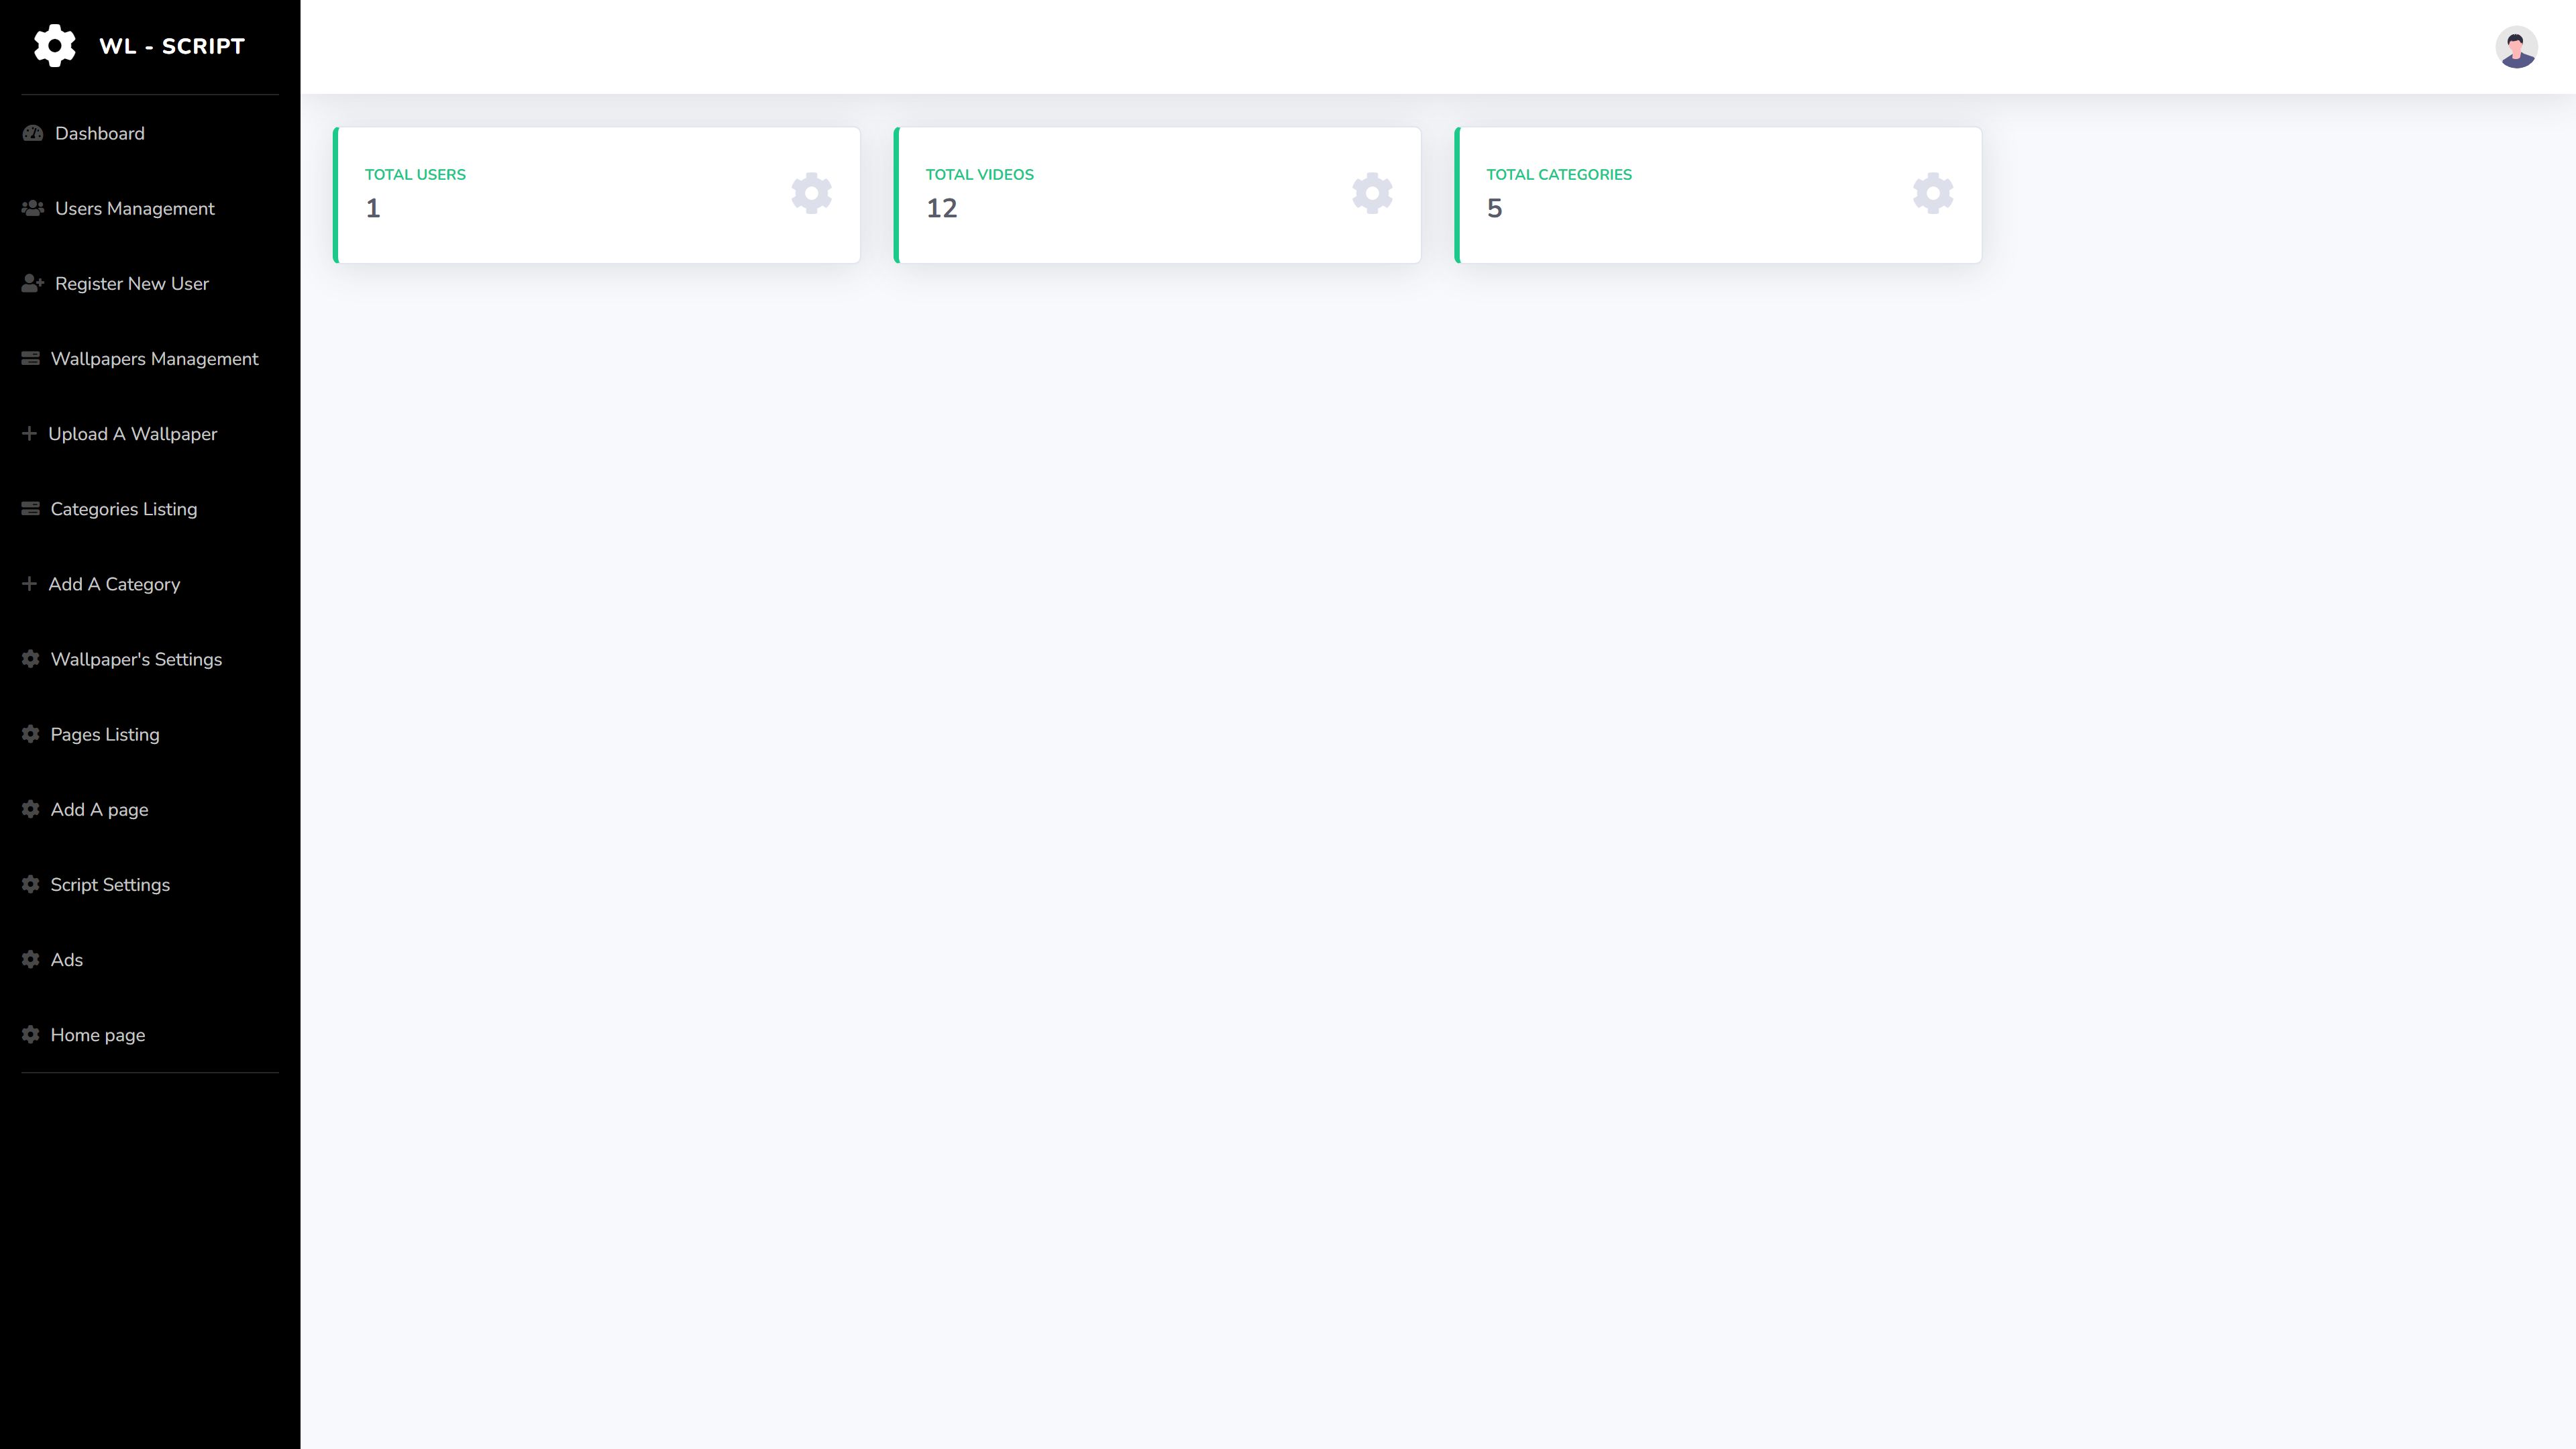Click the plus icon beside Upload A Wallpaper

[29, 433]
